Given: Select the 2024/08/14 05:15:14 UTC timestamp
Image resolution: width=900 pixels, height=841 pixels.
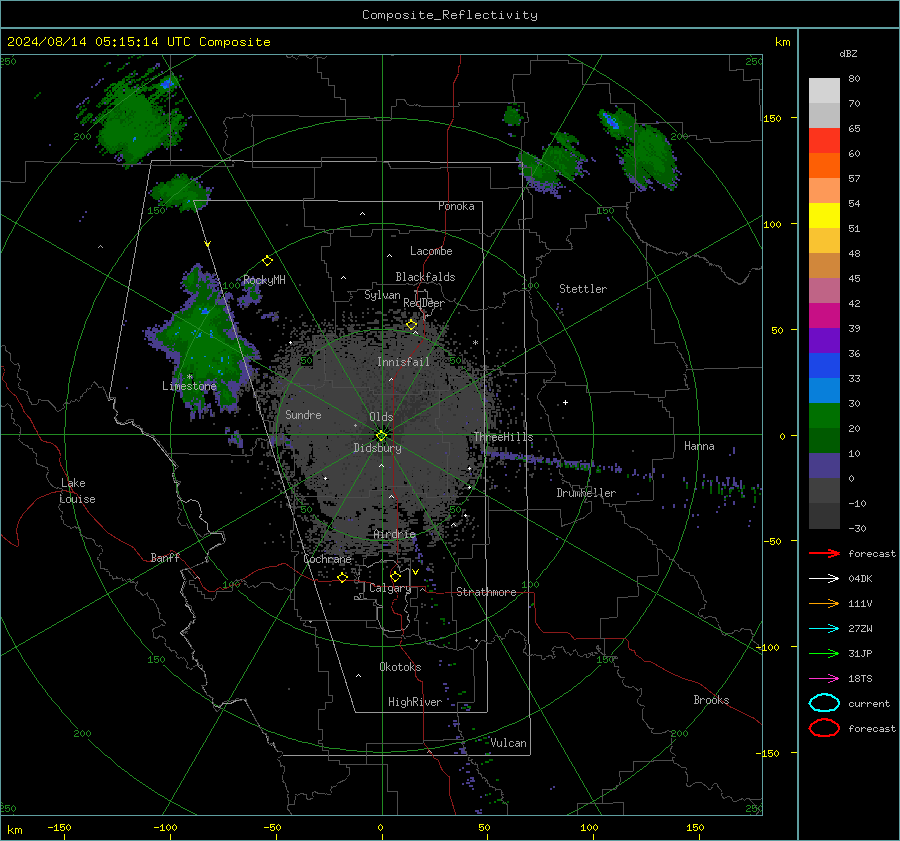Looking at the screenshot, I should pyautogui.click(x=98, y=42).
